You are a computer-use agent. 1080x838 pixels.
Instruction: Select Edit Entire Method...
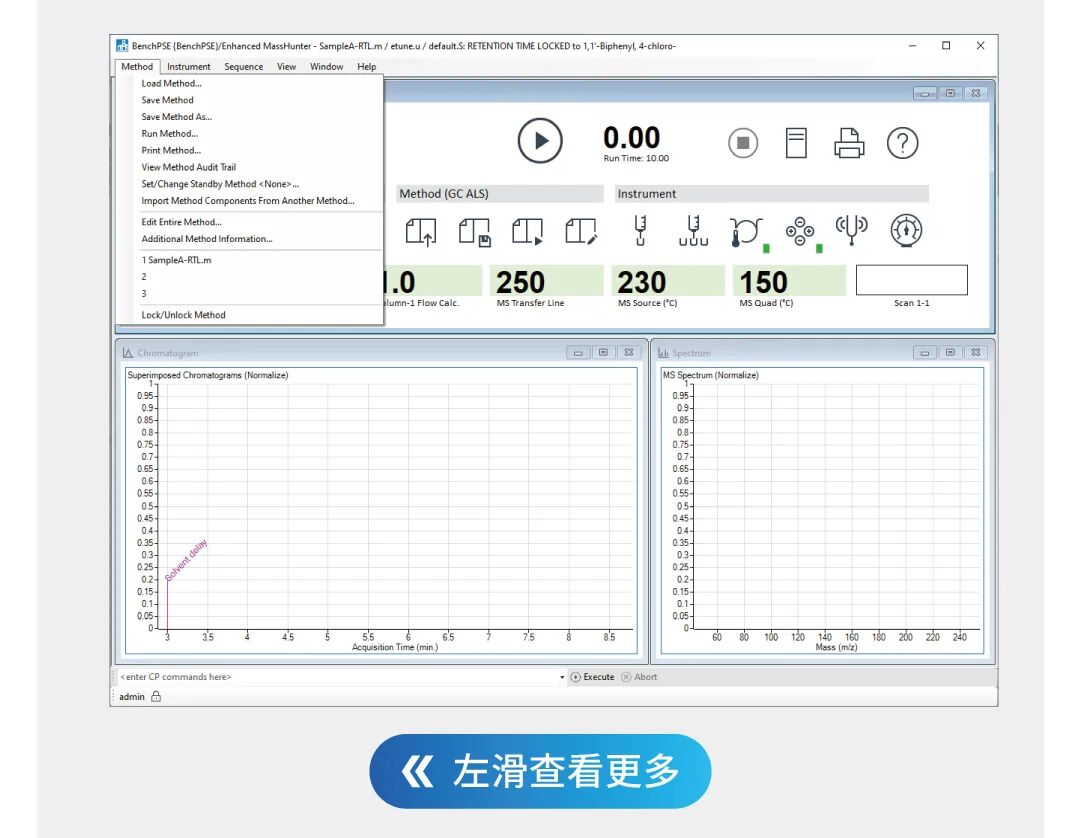point(181,222)
